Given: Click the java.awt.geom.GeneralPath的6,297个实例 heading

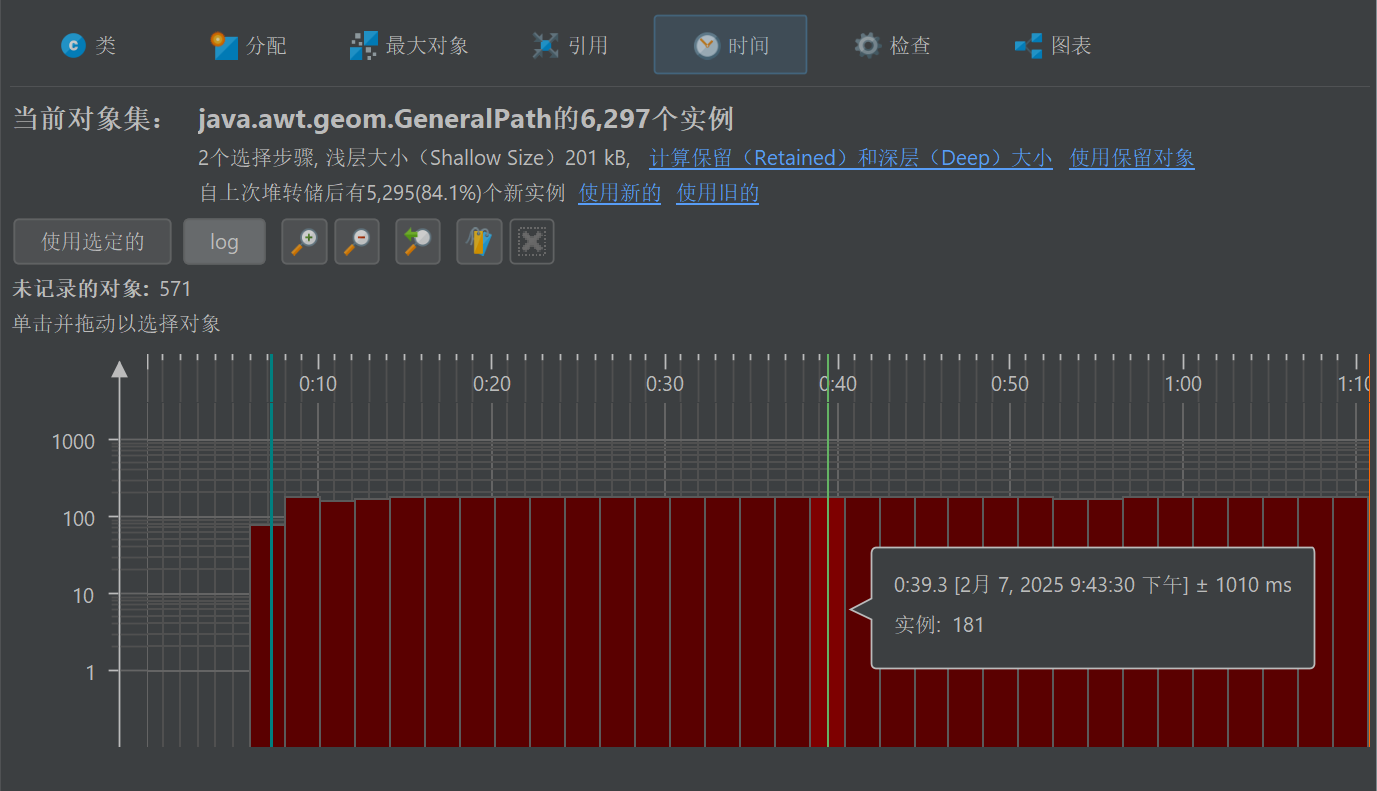Looking at the screenshot, I should pos(466,120).
